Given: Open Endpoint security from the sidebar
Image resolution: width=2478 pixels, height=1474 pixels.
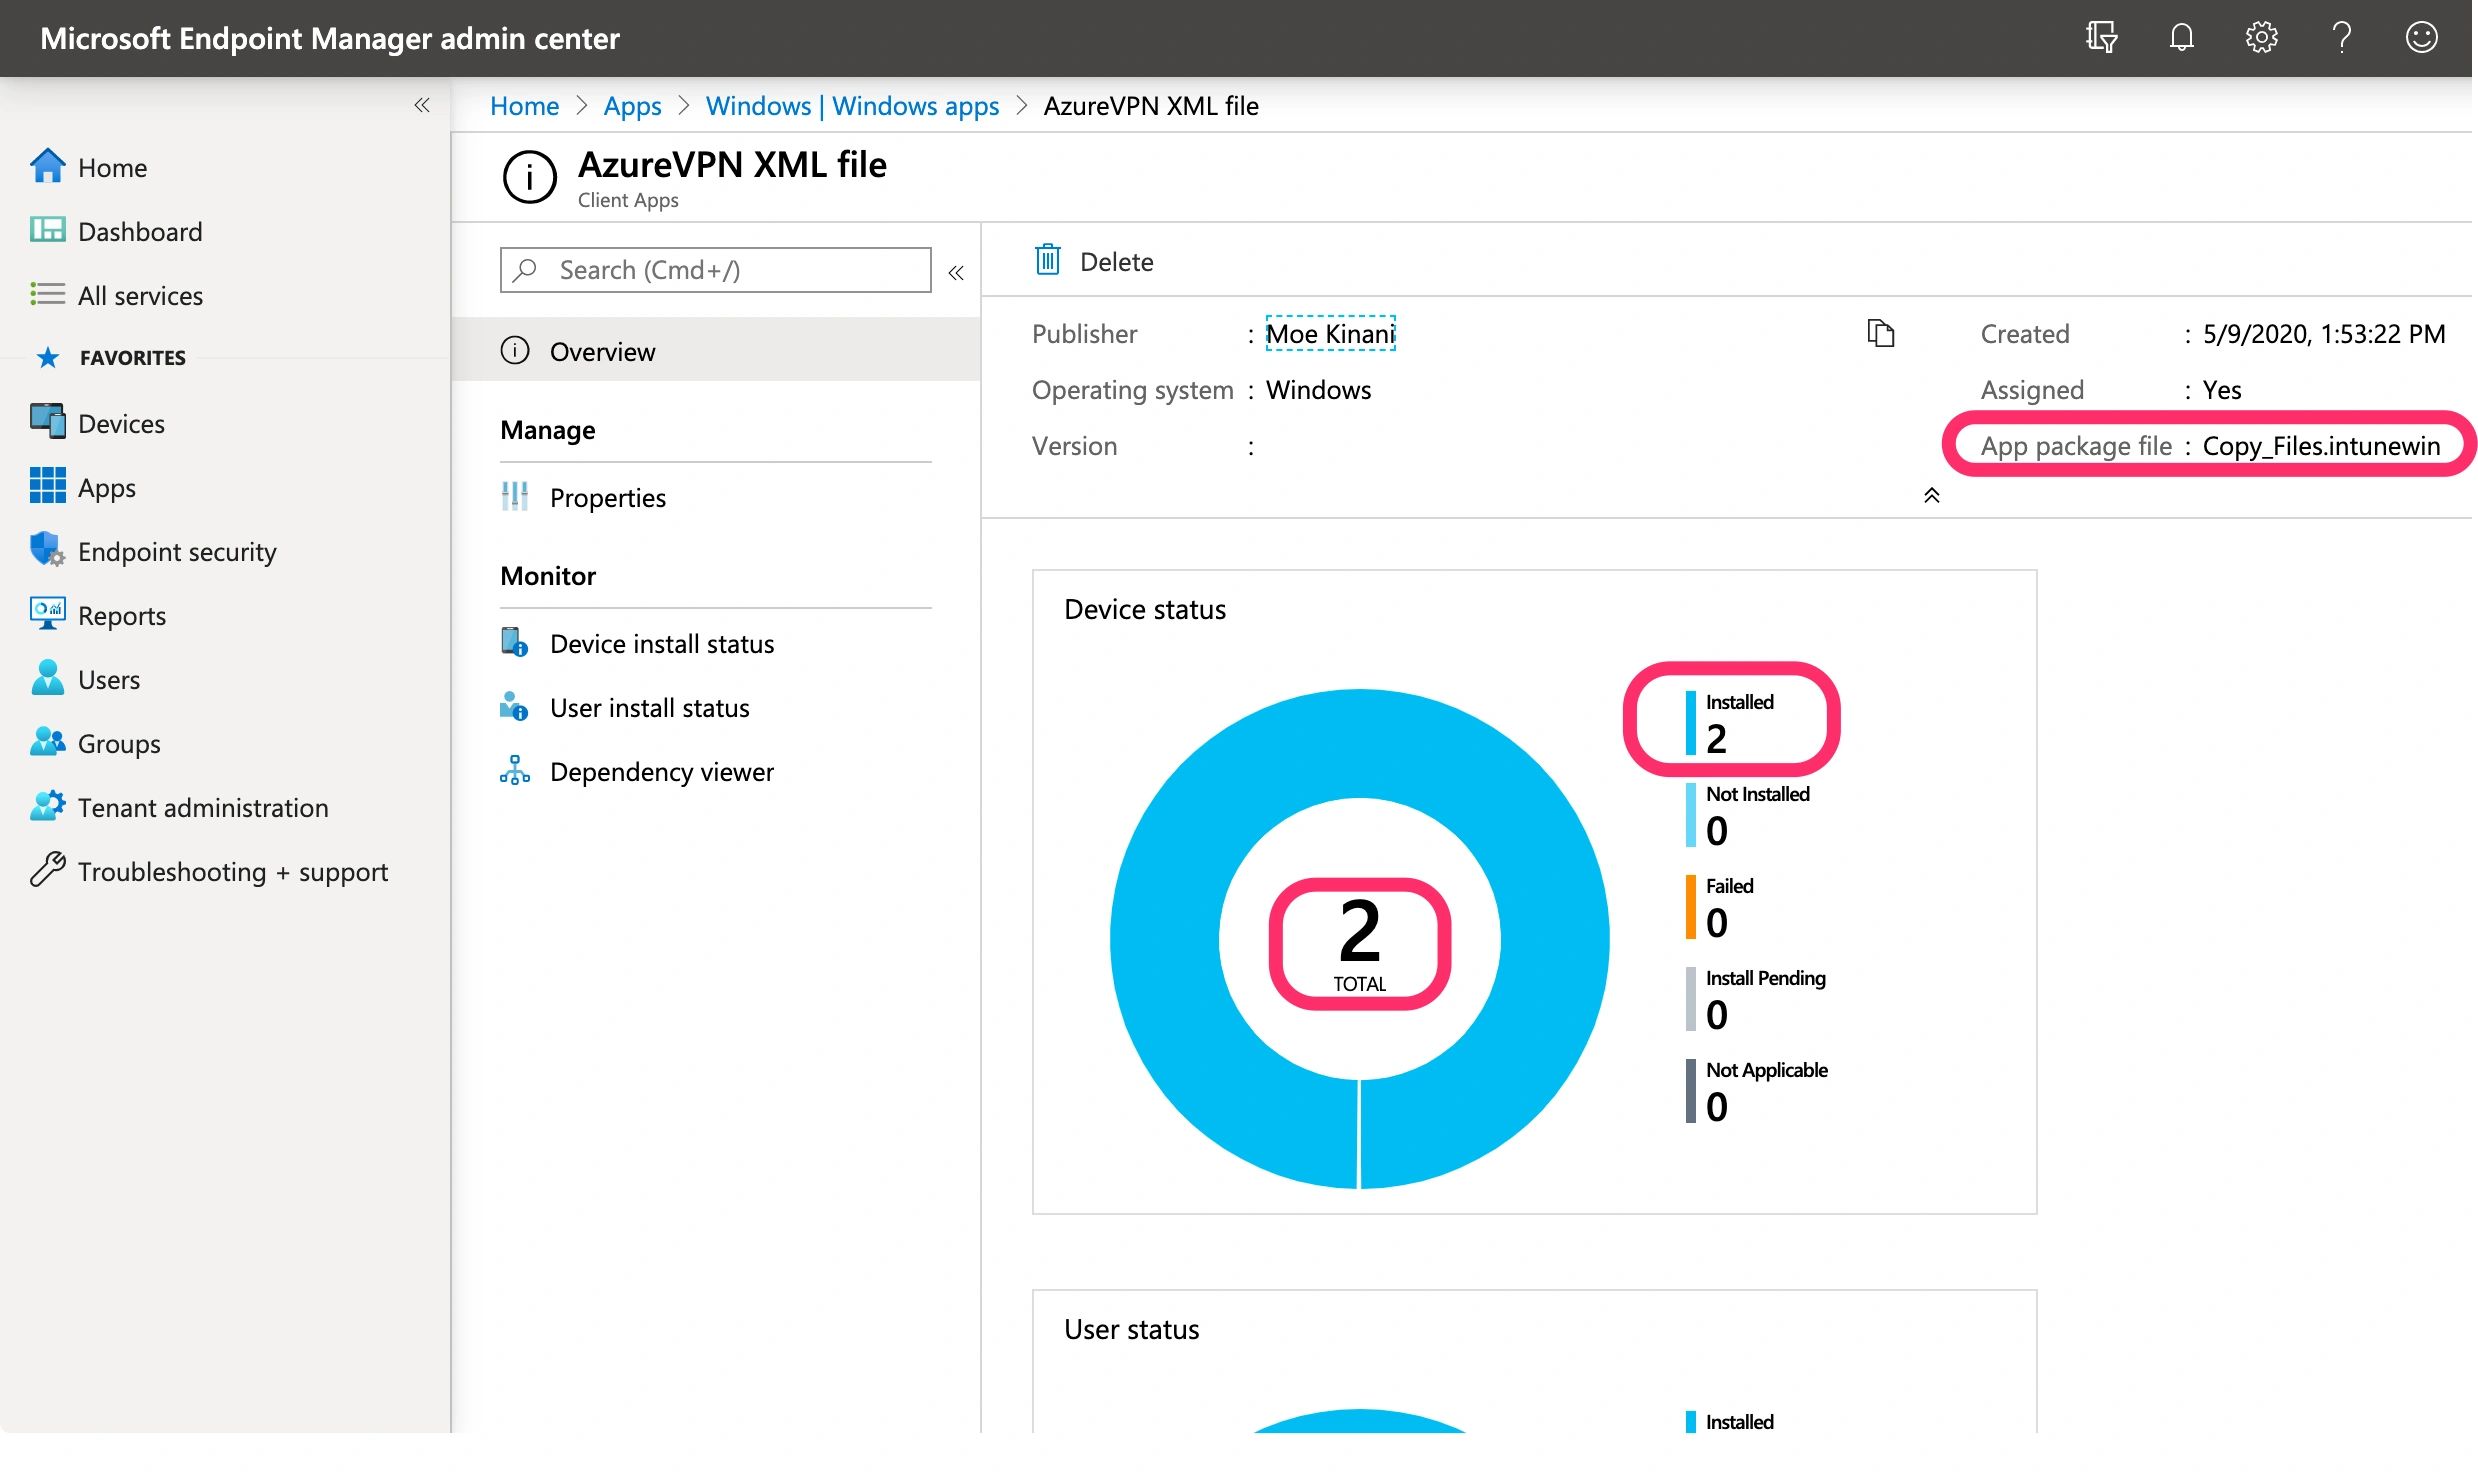Looking at the screenshot, I should 177,551.
